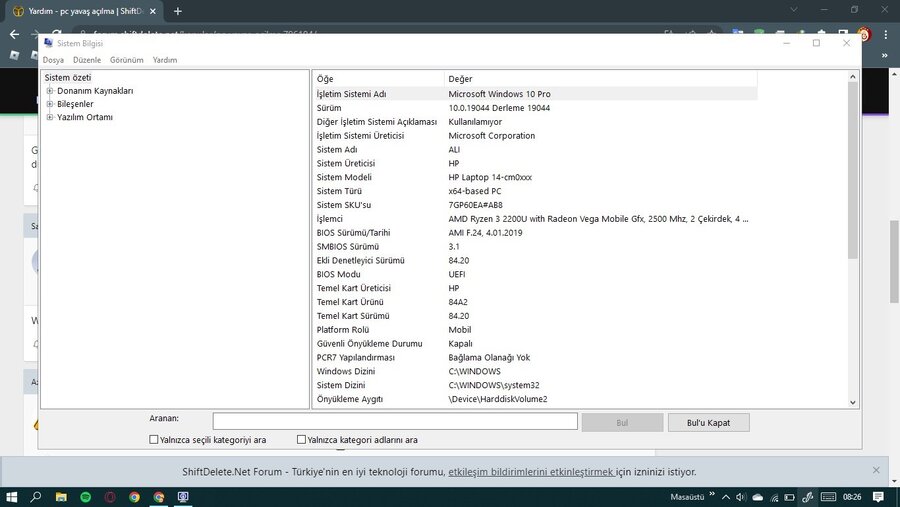Viewport: 900px width, 507px height.
Task: Click scroll-down arrow of details list
Action: click(852, 402)
